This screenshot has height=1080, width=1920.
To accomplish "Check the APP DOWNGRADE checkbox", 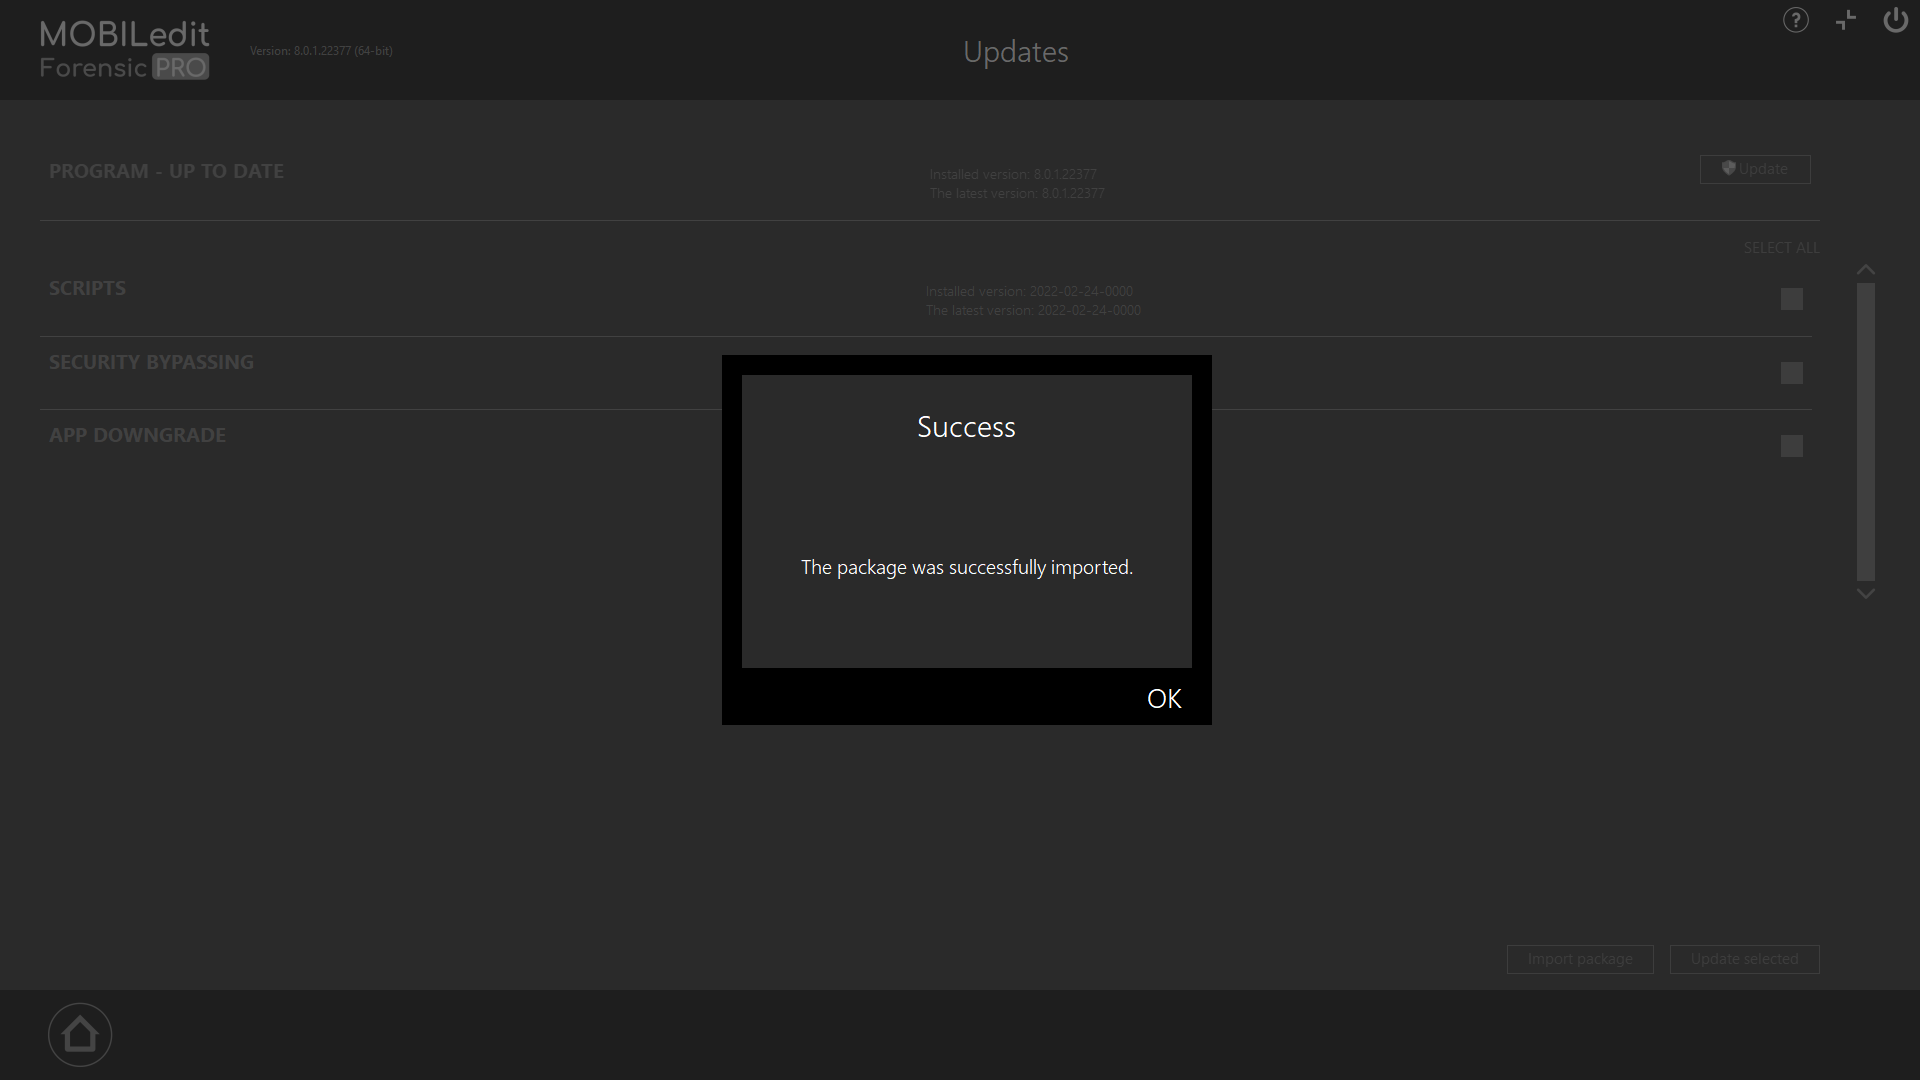I will pyautogui.click(x=1791, y=446).
